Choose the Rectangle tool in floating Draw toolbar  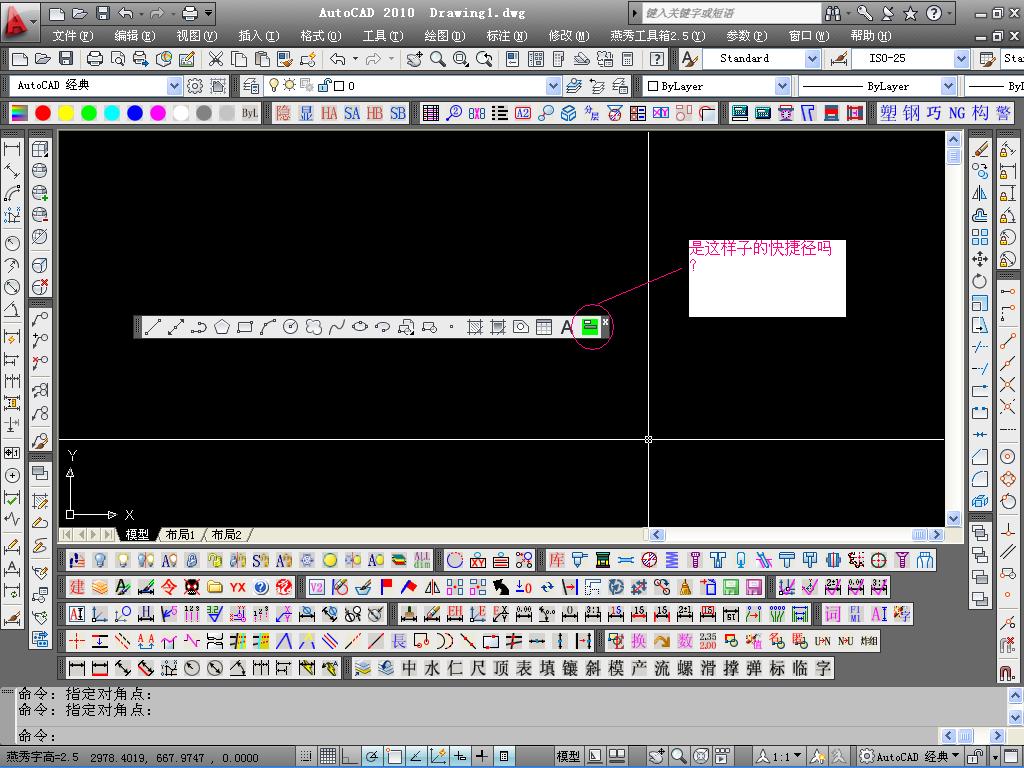[x=245, y=327]
